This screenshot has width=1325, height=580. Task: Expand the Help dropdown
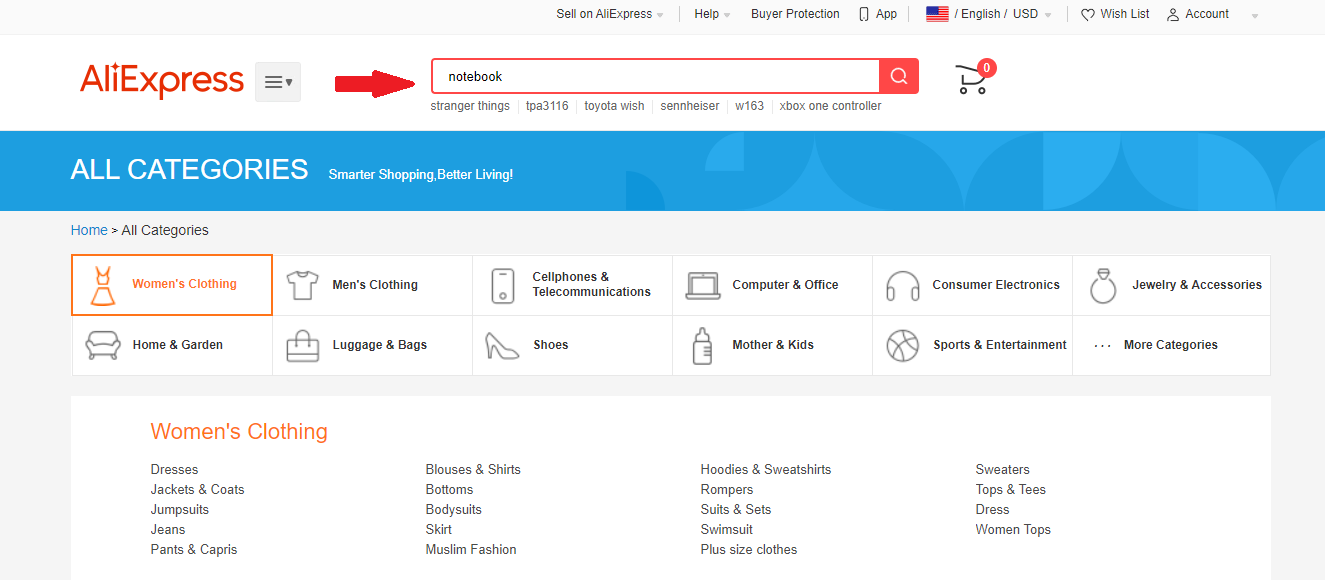coord(713,14)
